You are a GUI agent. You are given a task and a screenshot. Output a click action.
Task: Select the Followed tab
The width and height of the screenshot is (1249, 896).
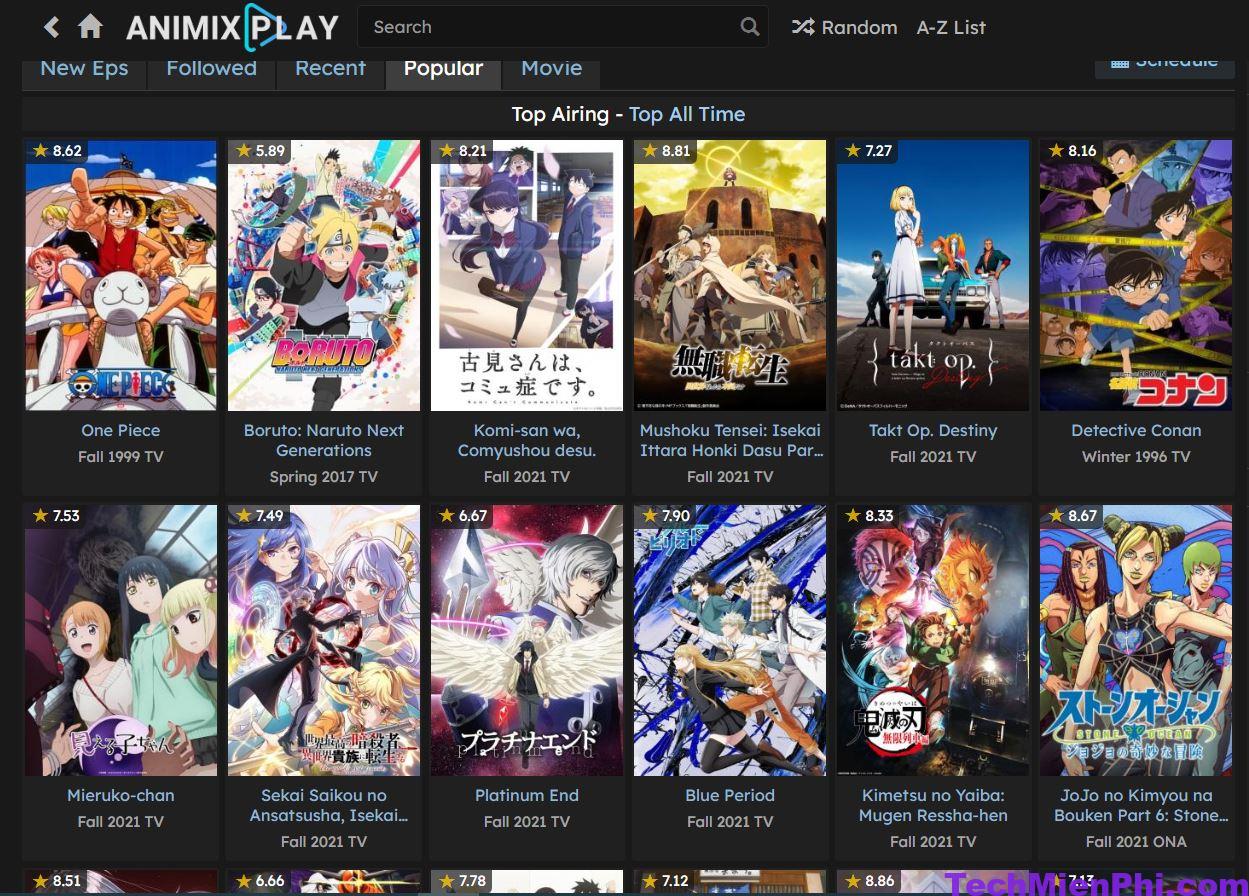tap(211, 67)
